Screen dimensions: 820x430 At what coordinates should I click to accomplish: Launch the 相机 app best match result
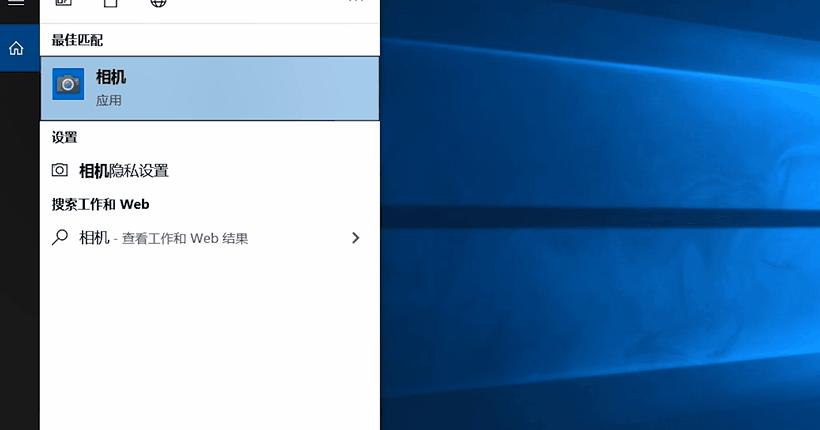point(210,88)
